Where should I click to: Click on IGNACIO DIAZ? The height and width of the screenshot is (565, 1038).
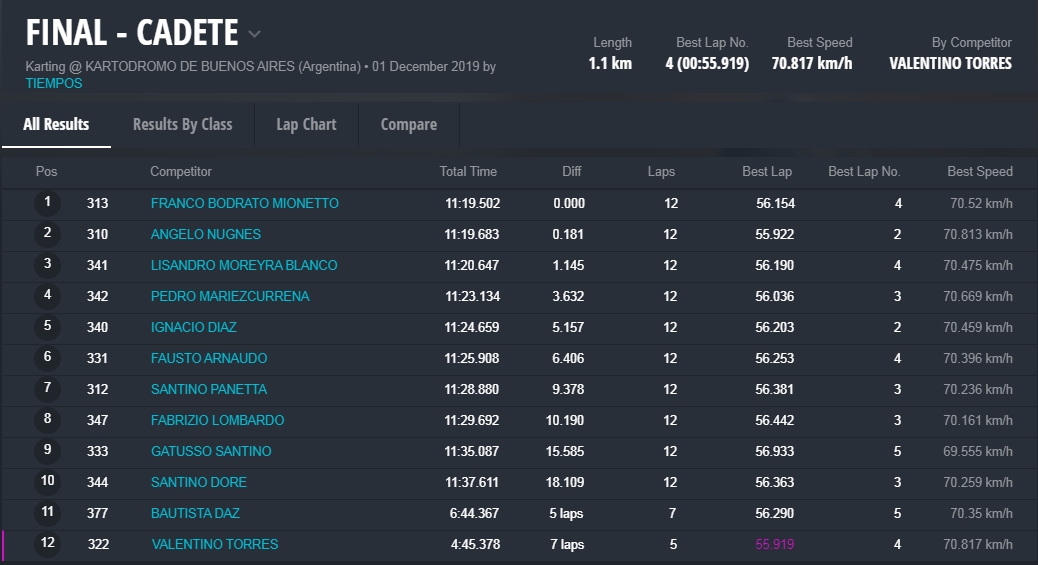pyautogui.click(x=192, y=328)
